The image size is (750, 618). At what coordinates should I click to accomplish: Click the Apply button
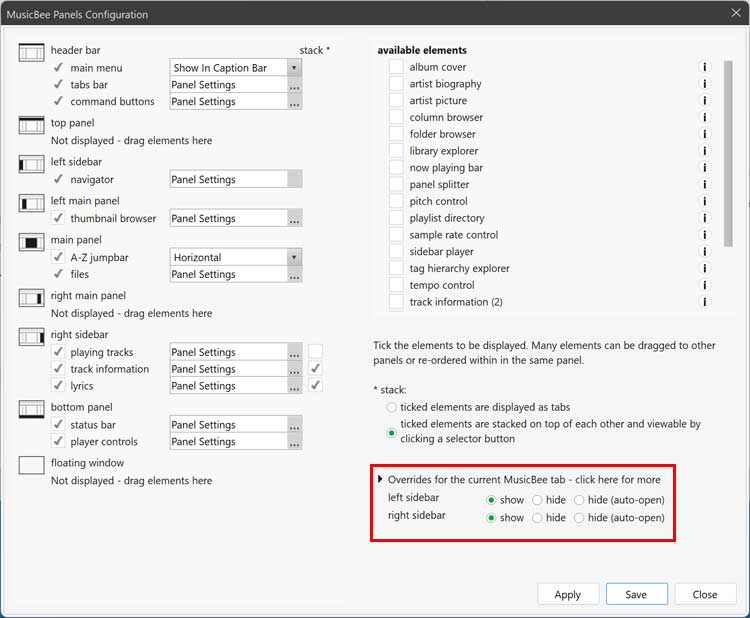point(568,594)
